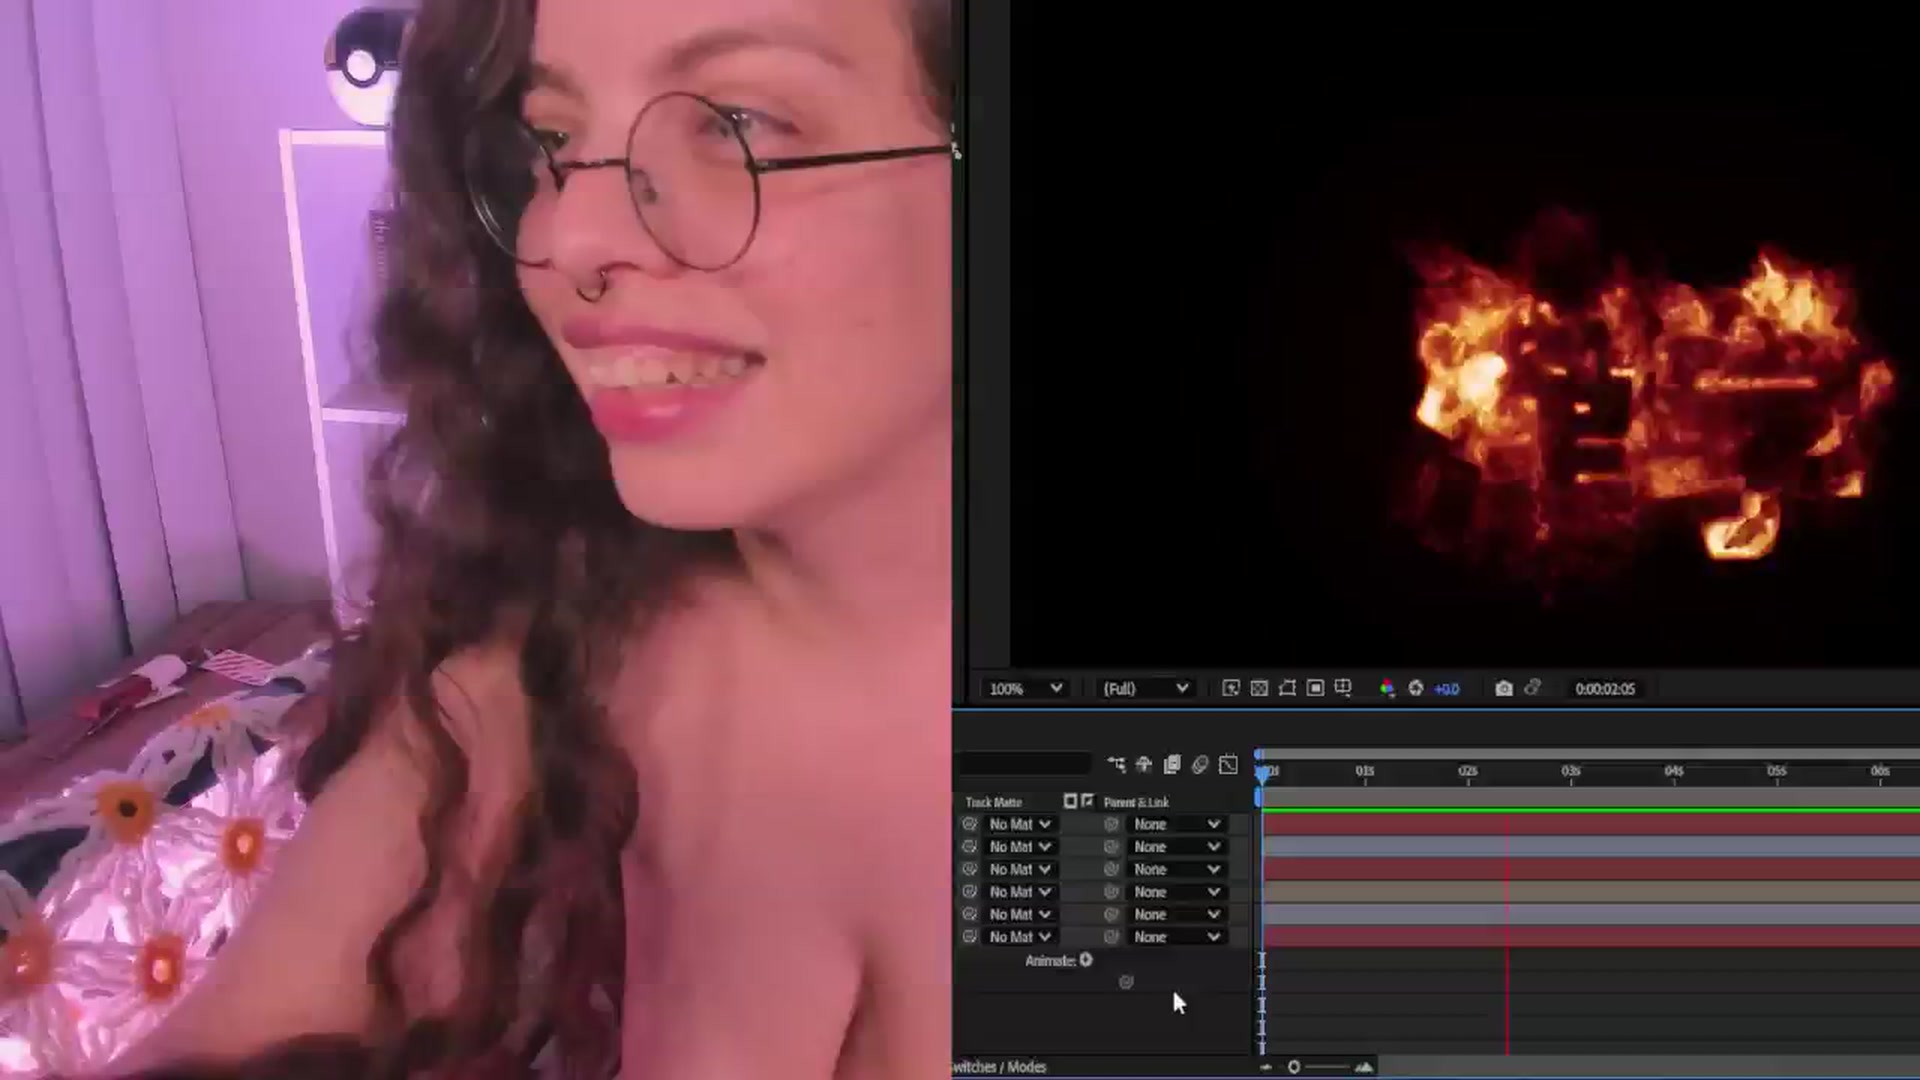The height and width of the screenshot is (1080, 1920).
Task: Click the gray work area bar
Action: click(1591, 795)
